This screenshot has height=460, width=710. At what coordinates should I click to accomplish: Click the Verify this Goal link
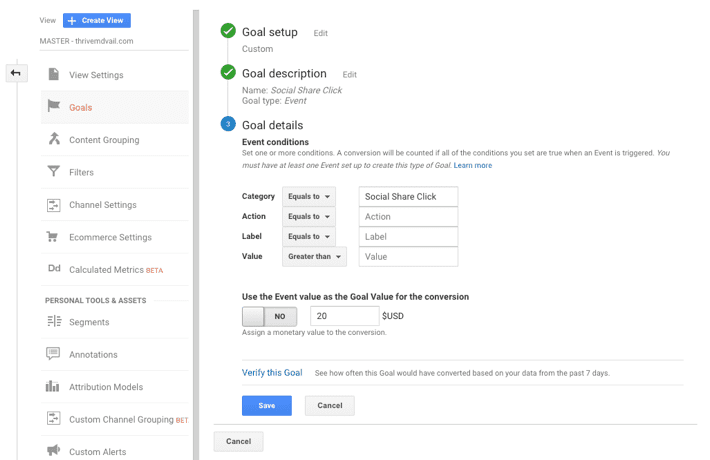point(272,373)
